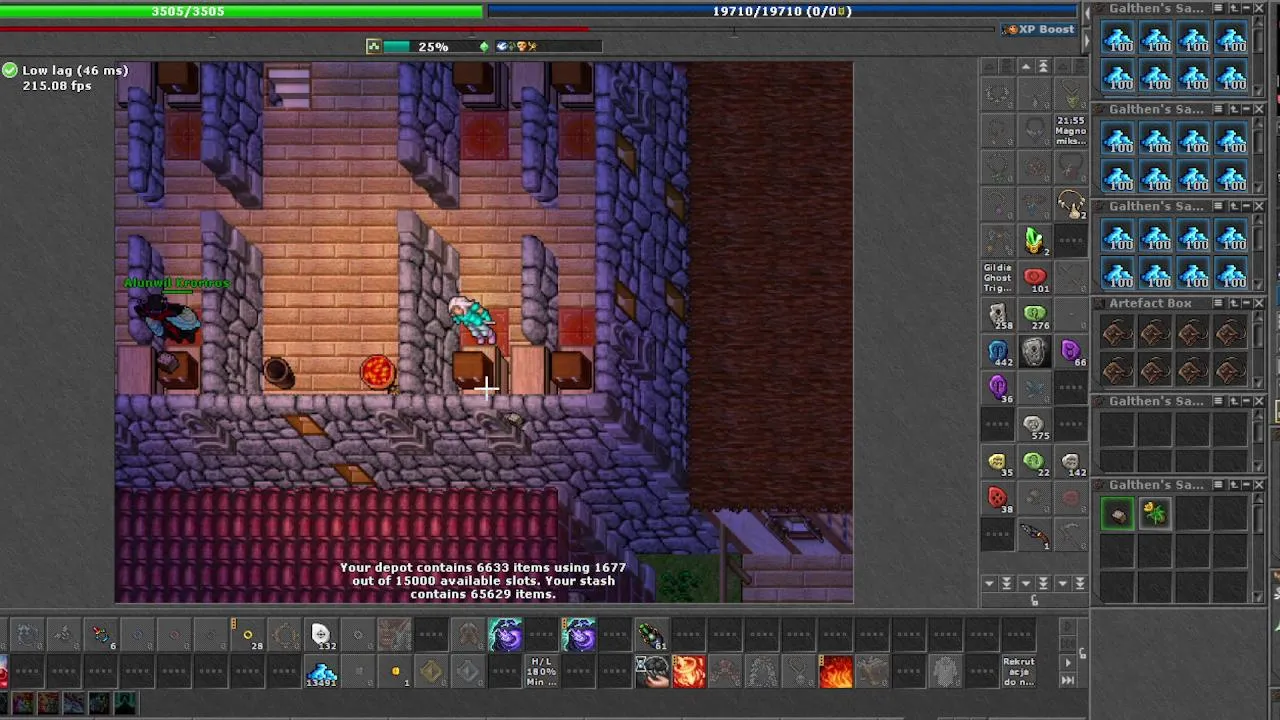Click the 25% progress bar
Screen dimensions: 1280x720
(x=433, y=46)
